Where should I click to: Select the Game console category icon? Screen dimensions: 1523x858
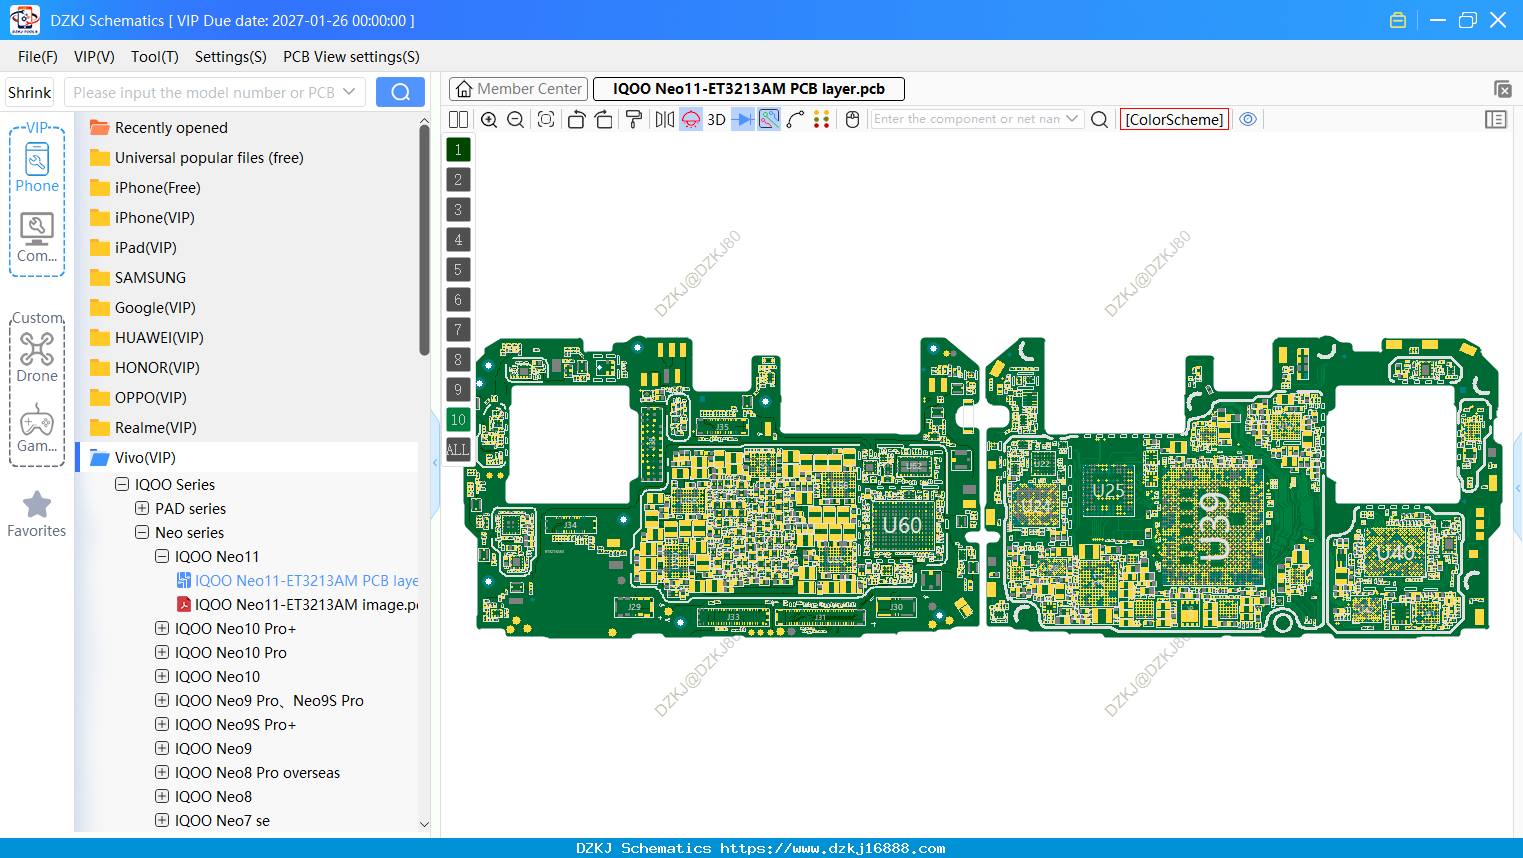tap(37, 428)
